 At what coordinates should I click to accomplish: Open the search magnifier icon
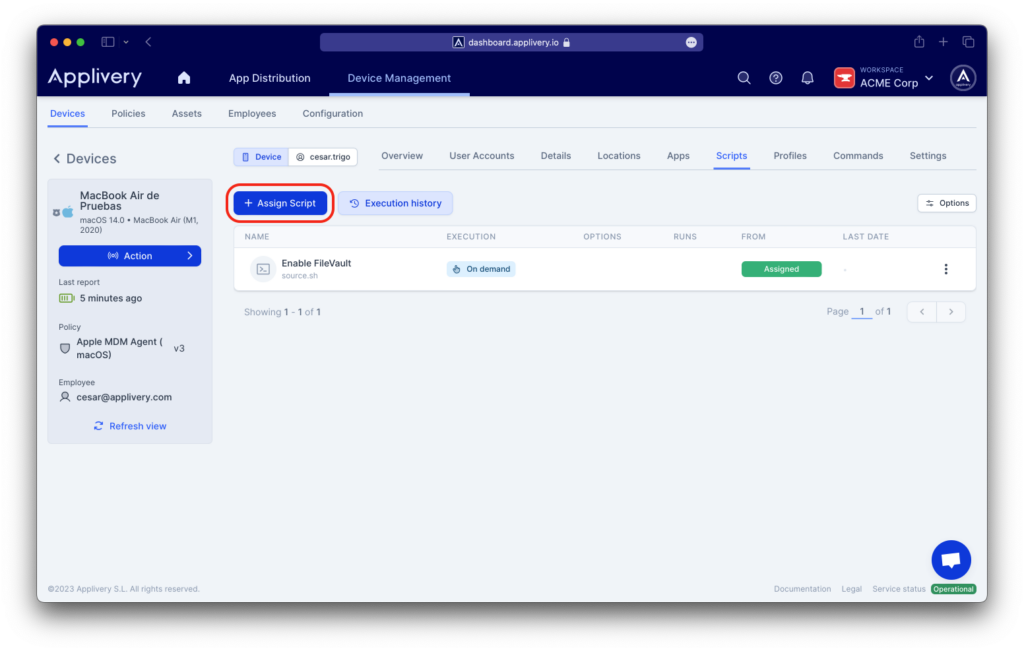coord(744,78)
